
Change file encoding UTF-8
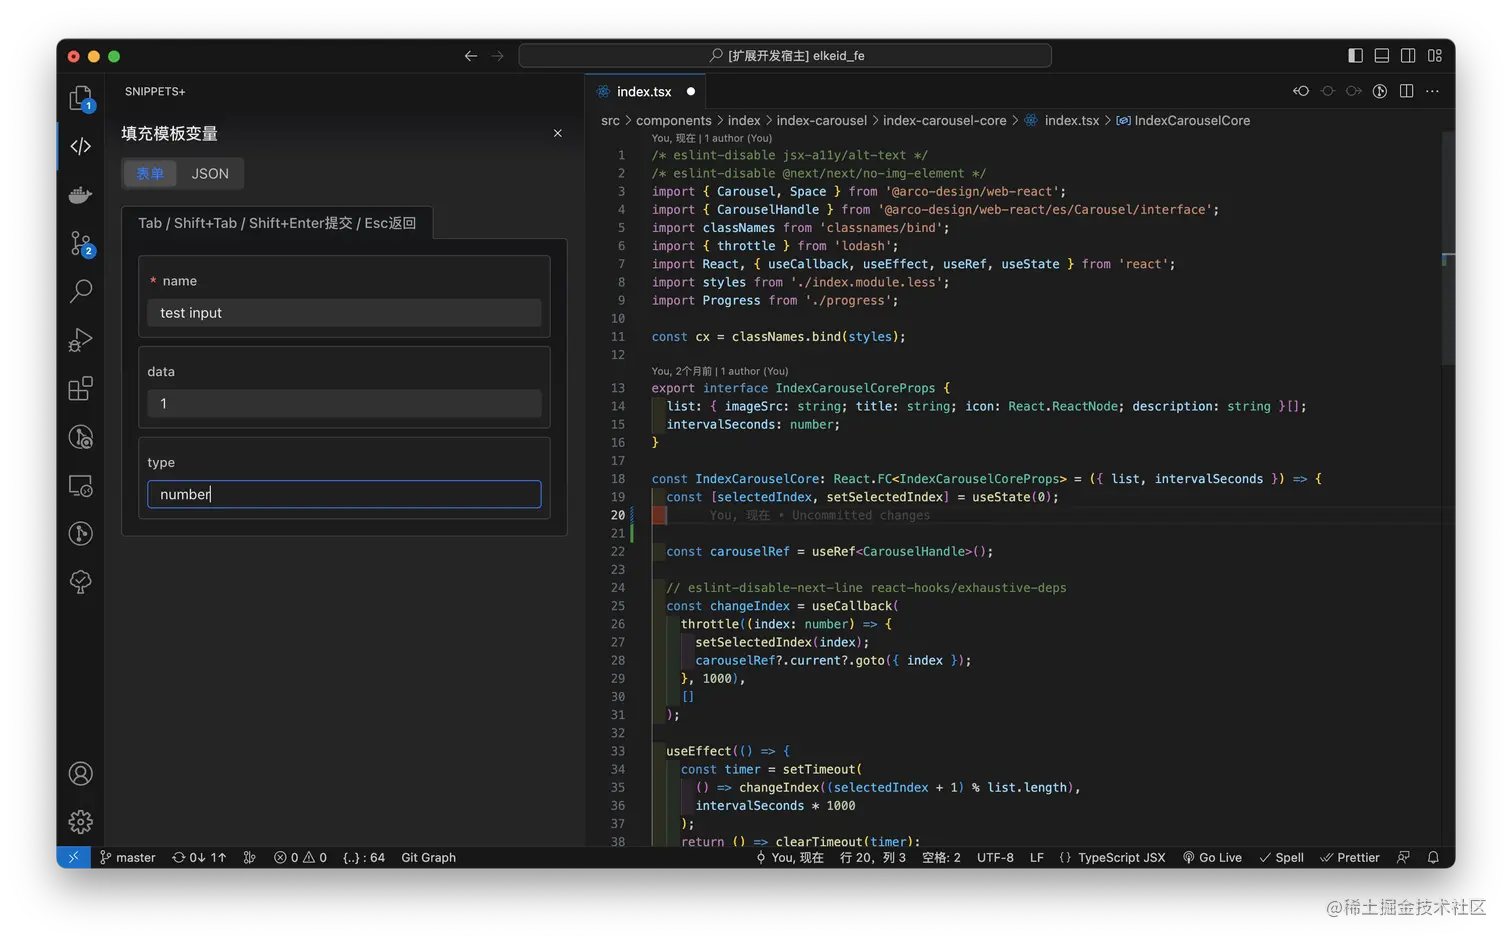[x=995, y=858]
